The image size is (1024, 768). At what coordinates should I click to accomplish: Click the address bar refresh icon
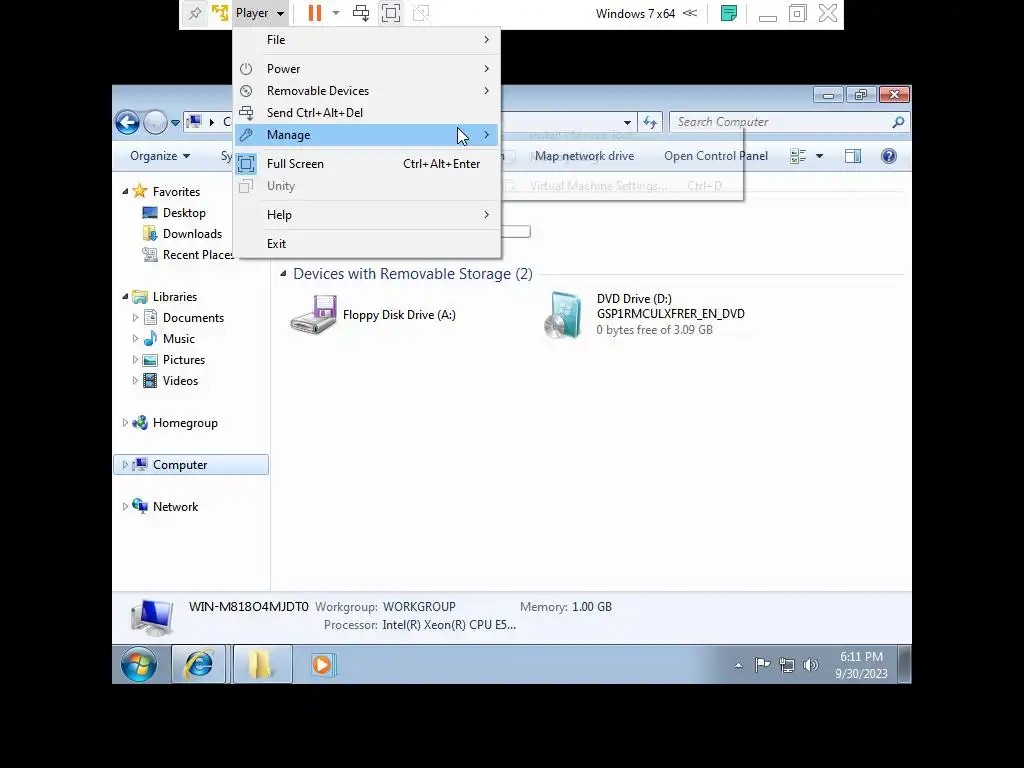pyautogui.click(x=650, y=122)
